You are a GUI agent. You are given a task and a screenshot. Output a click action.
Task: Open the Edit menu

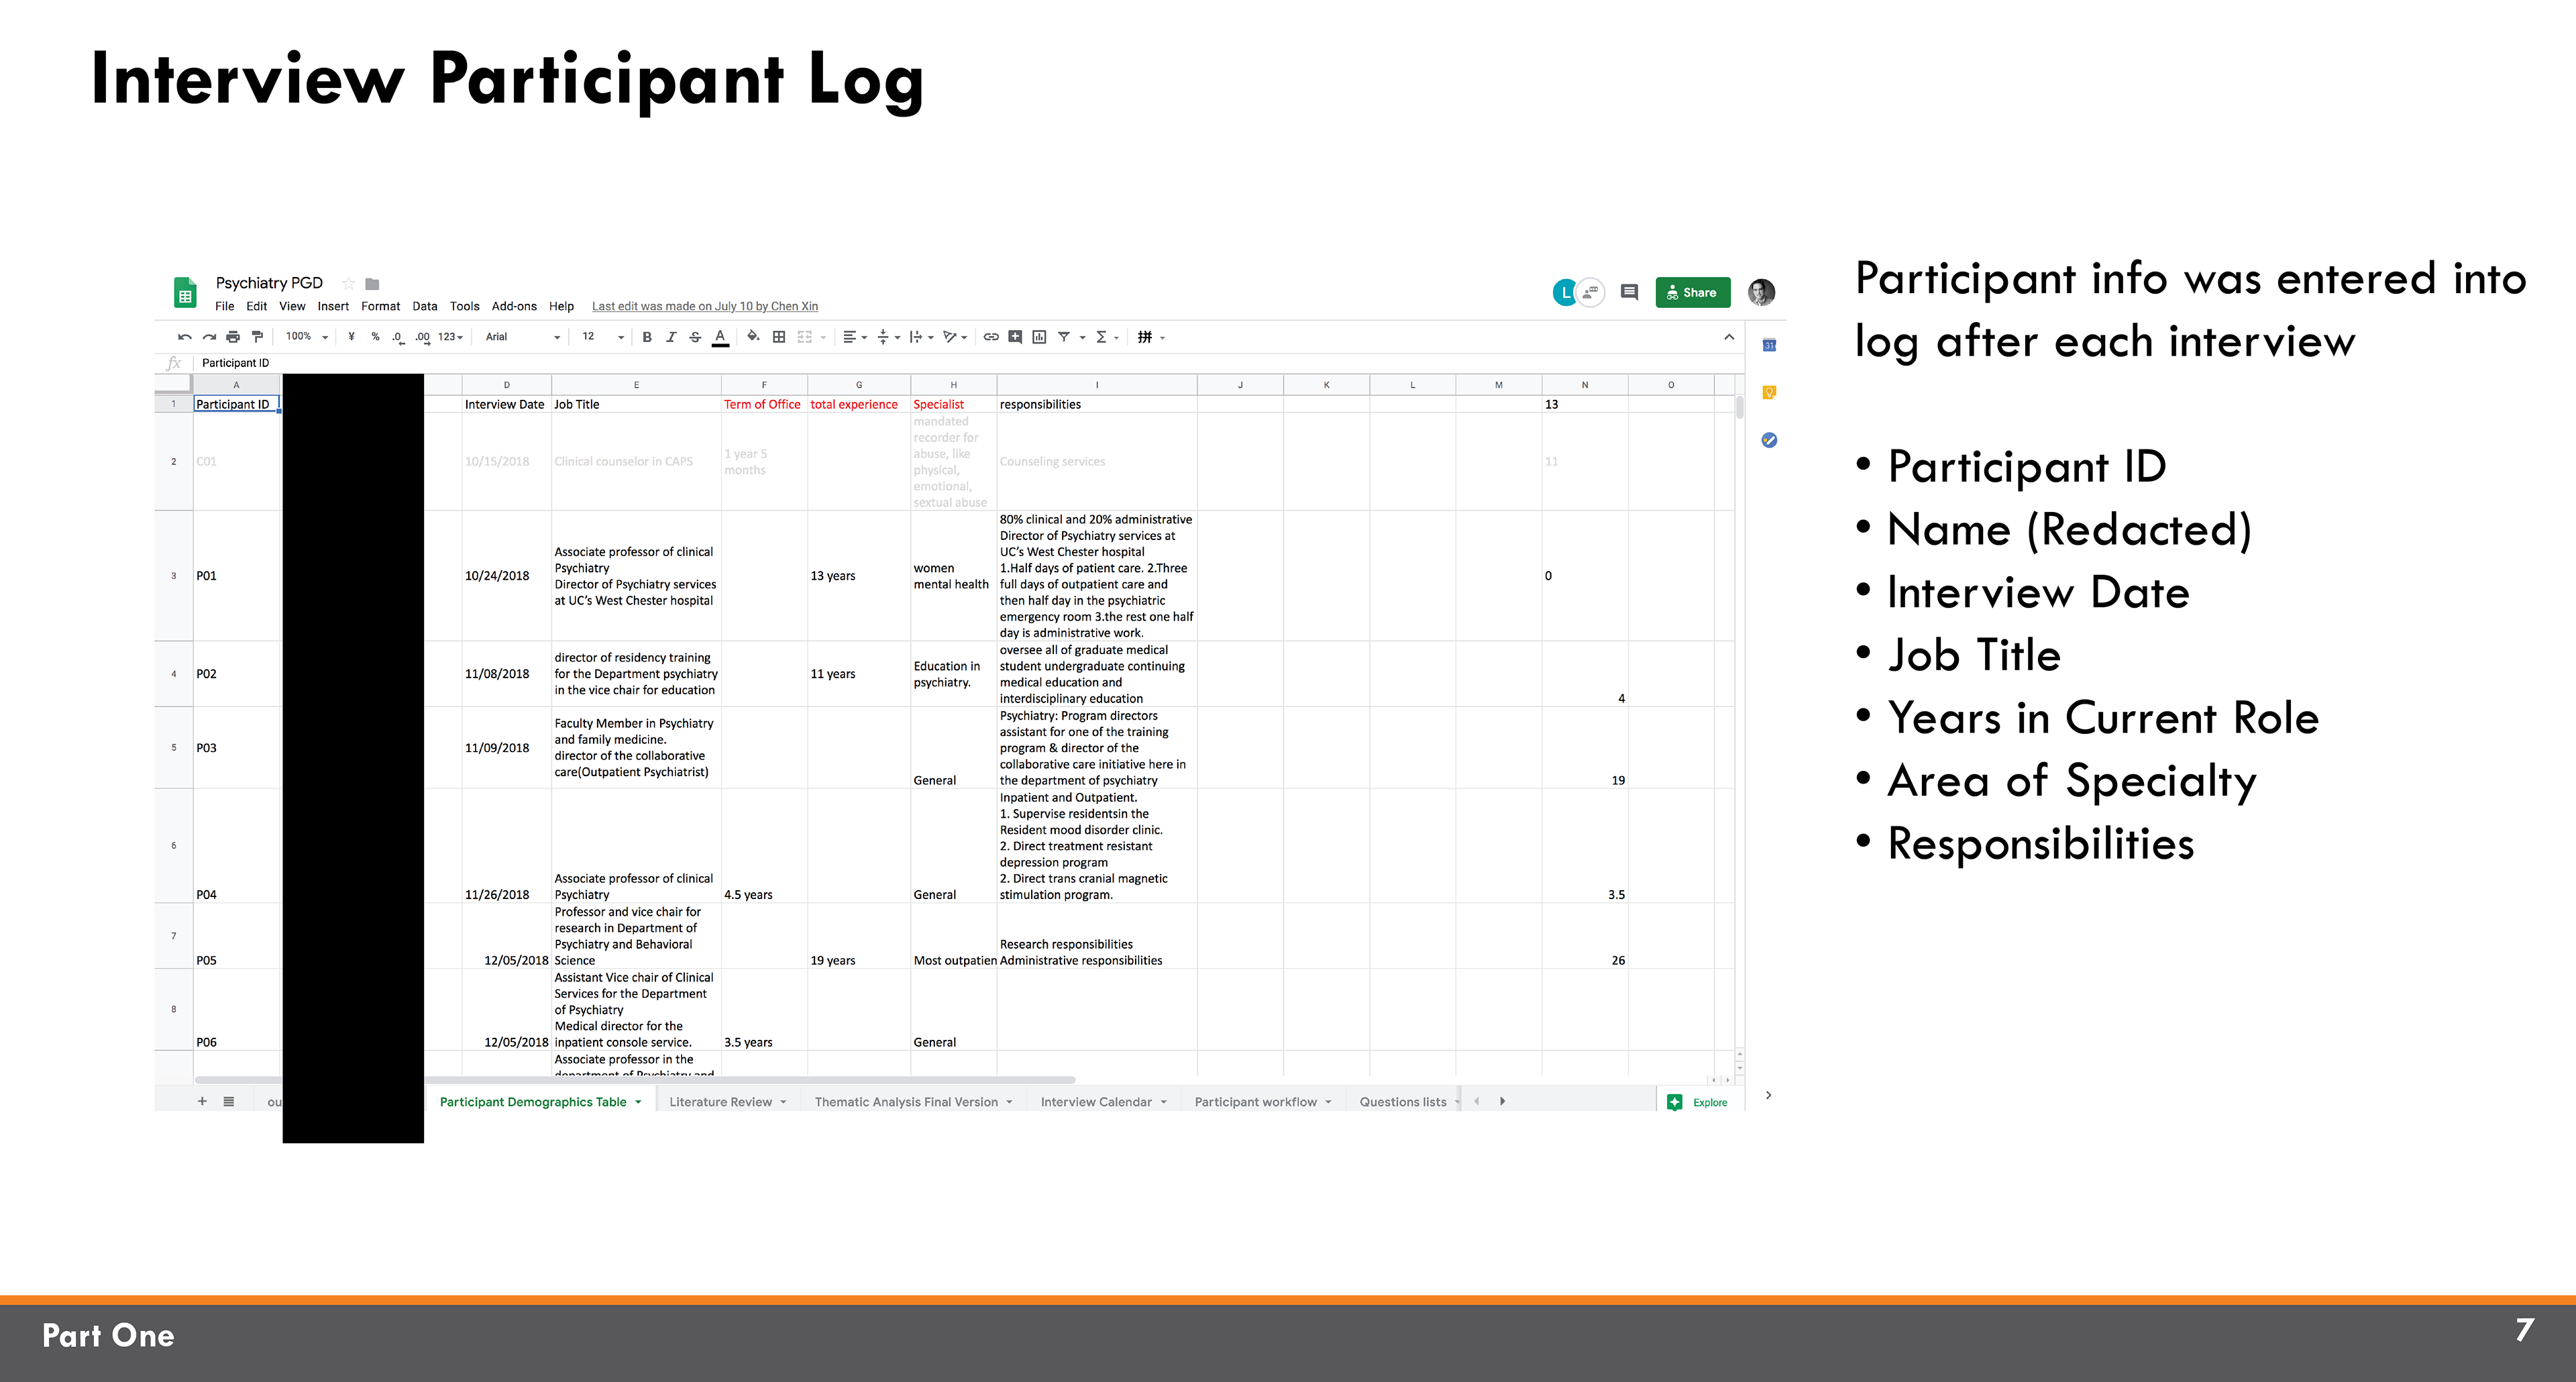(x=256, y=306)
